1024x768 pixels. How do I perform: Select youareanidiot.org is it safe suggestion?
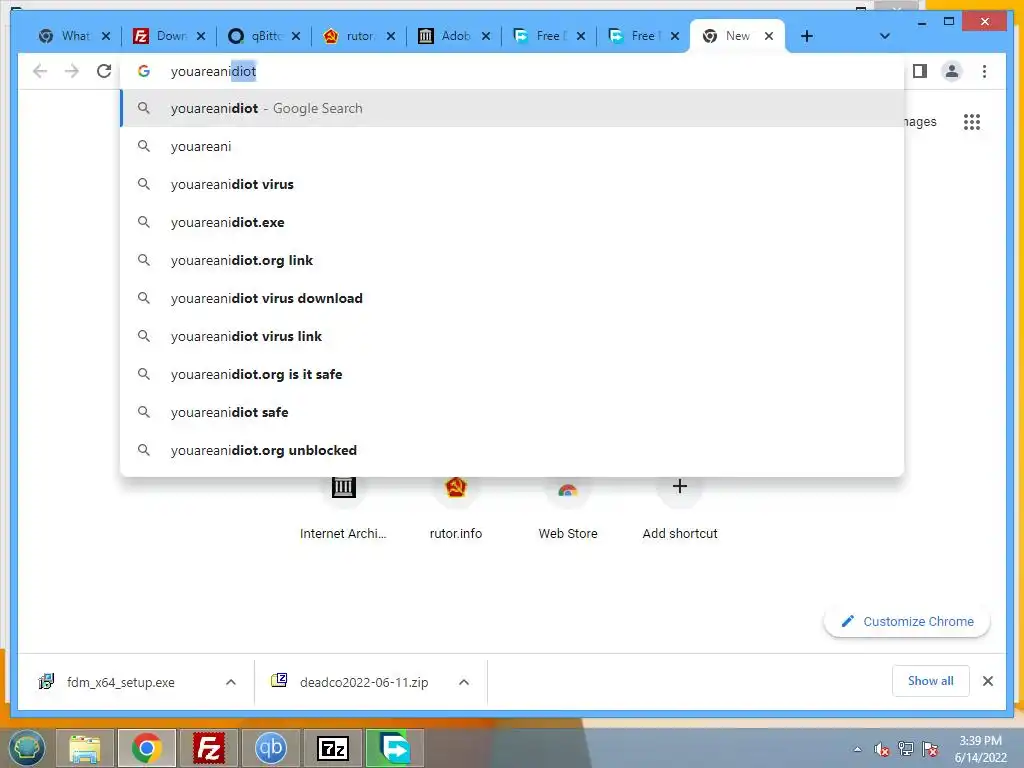point(512,374)
